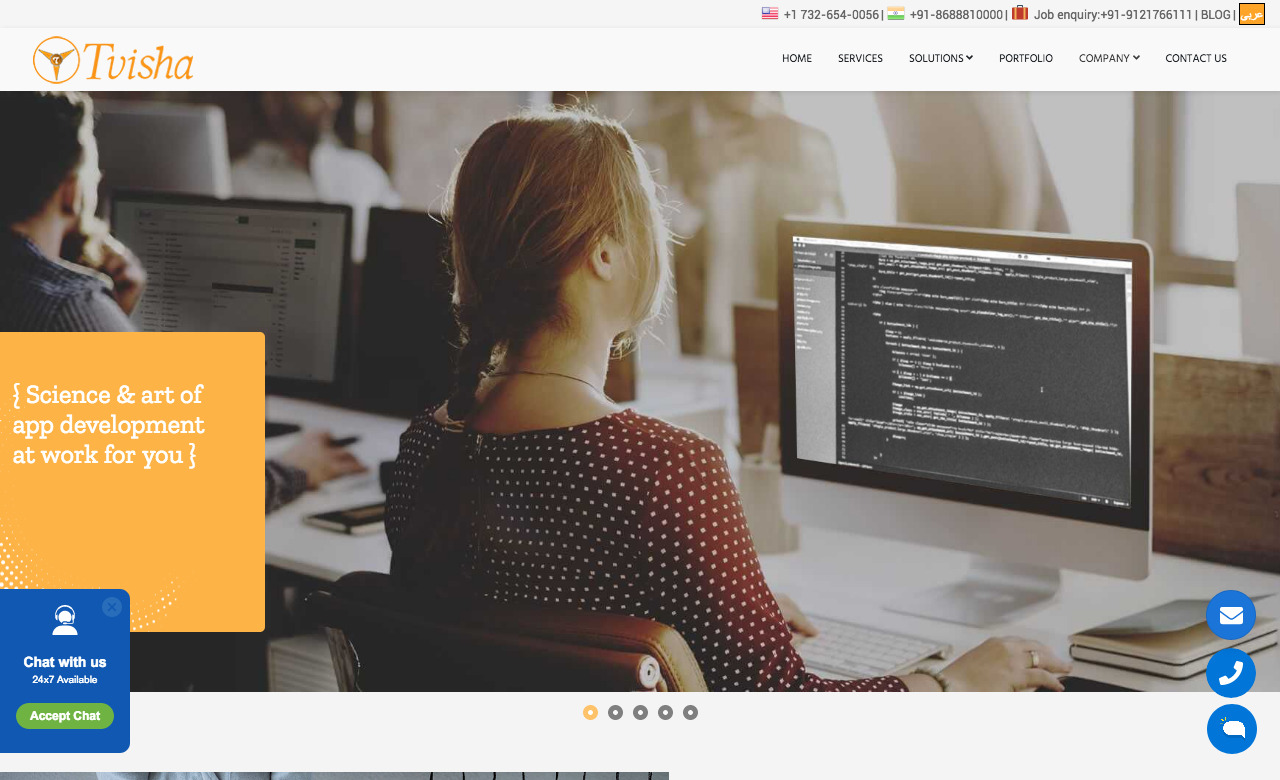The image size is (1280, 780).
Task: Go to the Services page
Action: [860, 59]
